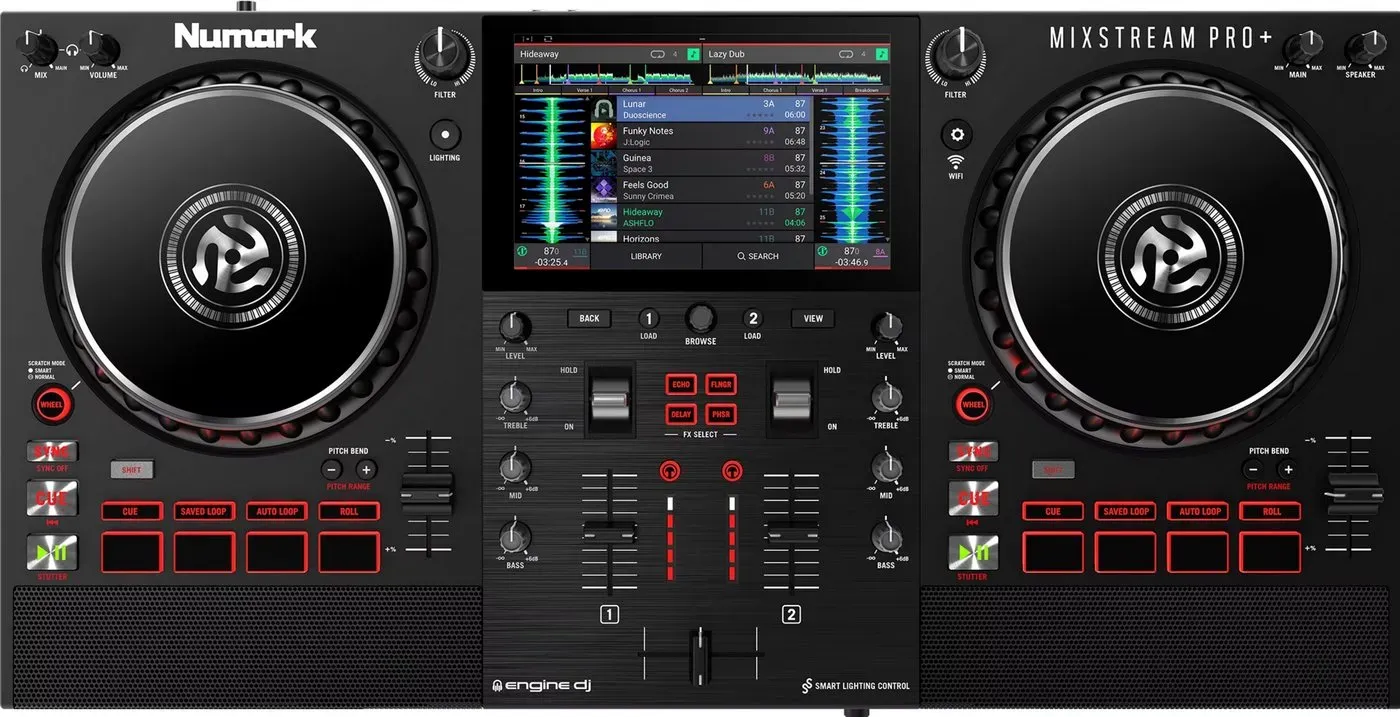Toggle key lock note icon on Hideaway deck

coord(693,54)
